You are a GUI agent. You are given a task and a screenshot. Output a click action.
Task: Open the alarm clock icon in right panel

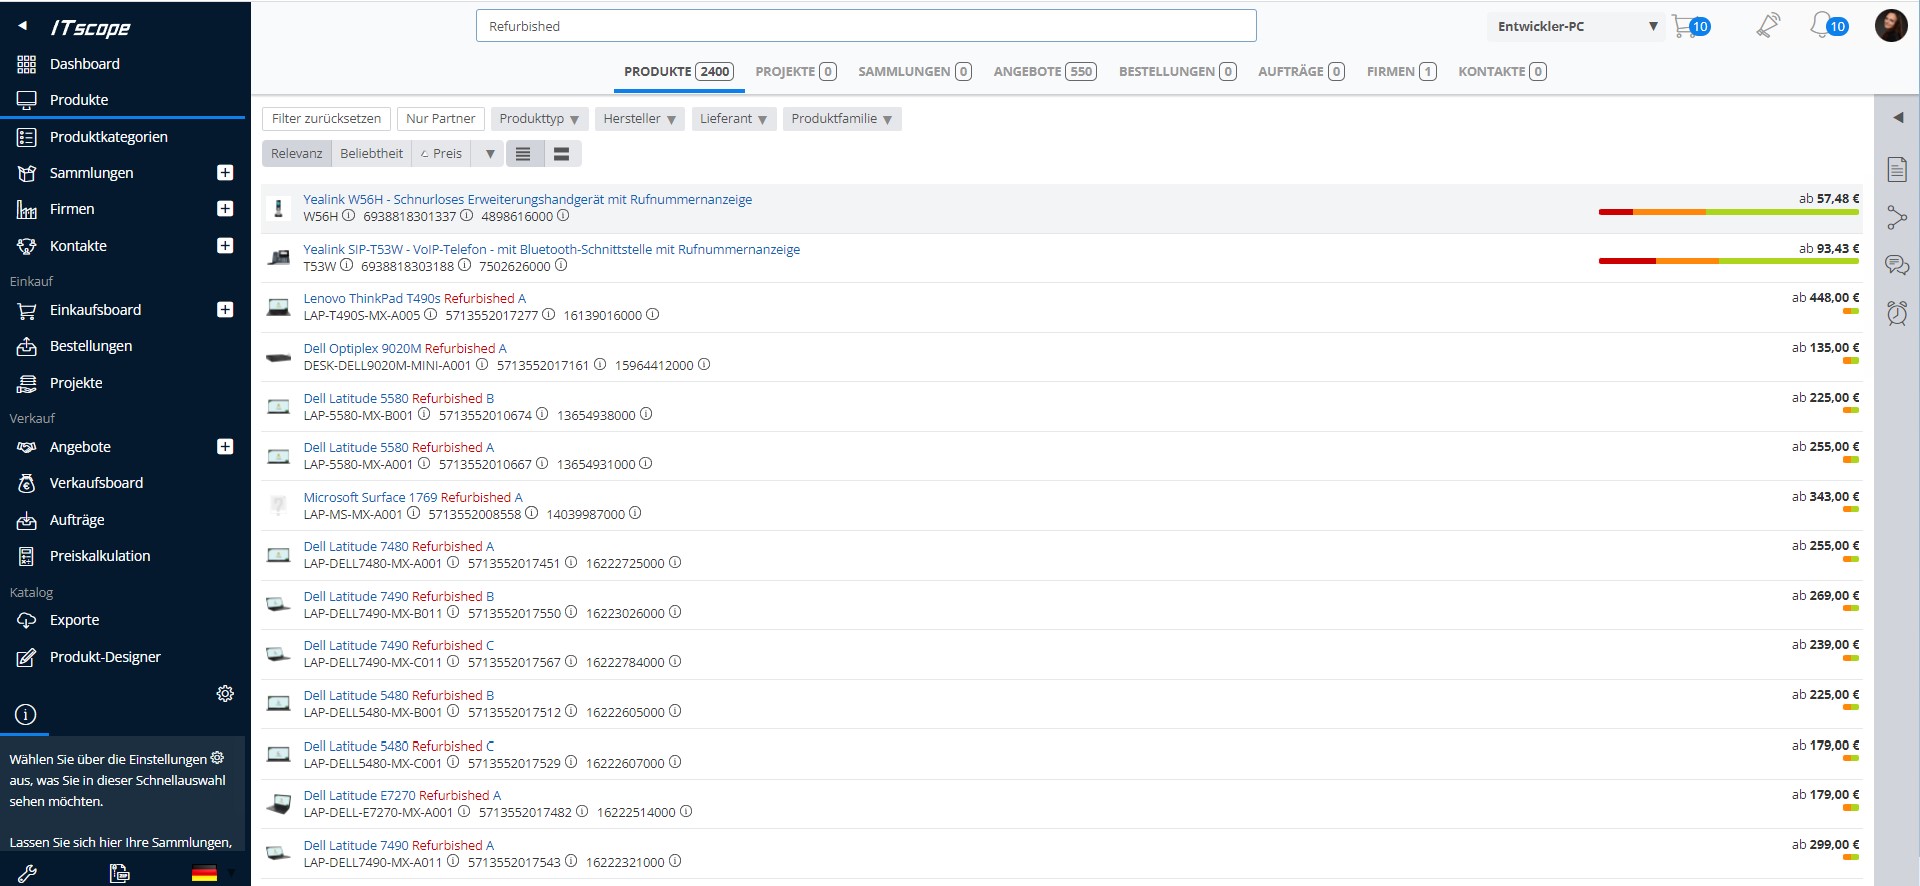(x=1897, y=313)
